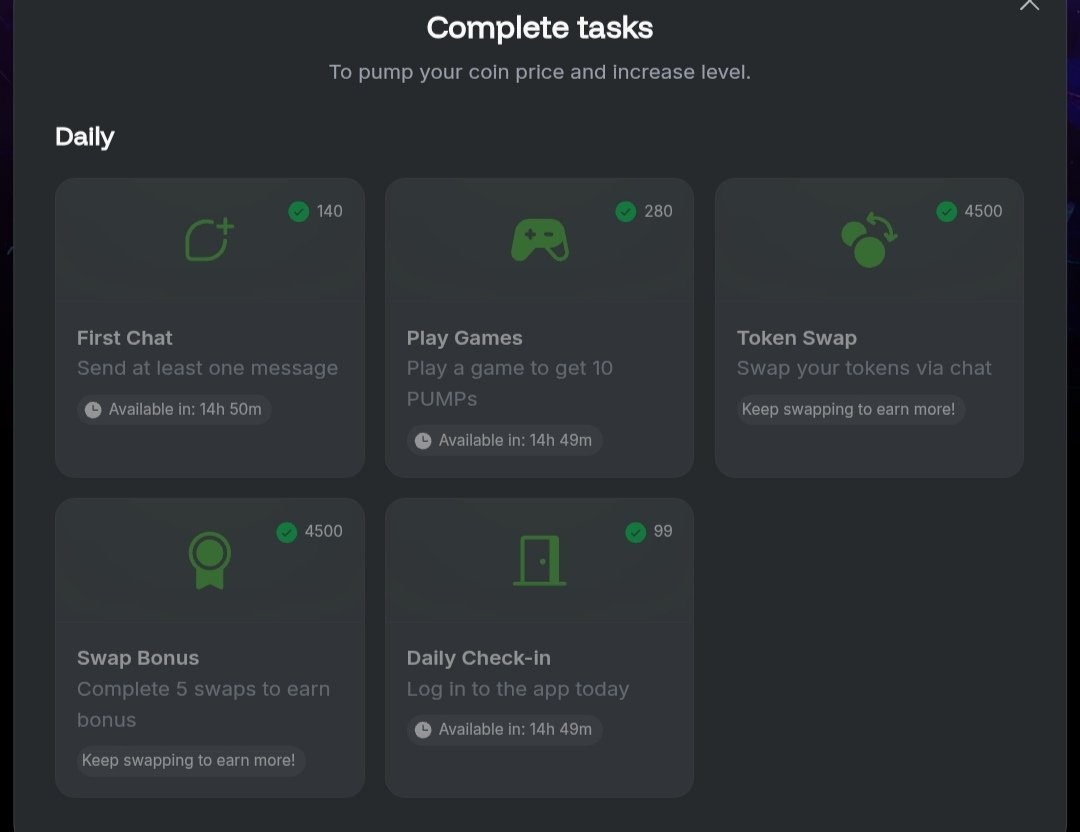Open the First Chat task title
This screenshot has height=832, width=1080.
125,338
